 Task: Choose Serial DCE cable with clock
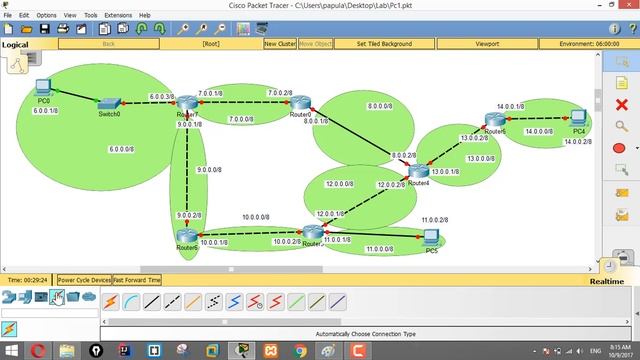point(255,302)
